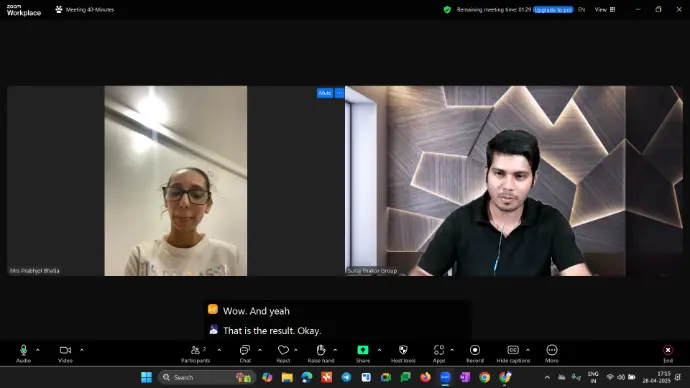Hide captions using the CC button
The image size is (690, 388).
(x=513, y=353)
